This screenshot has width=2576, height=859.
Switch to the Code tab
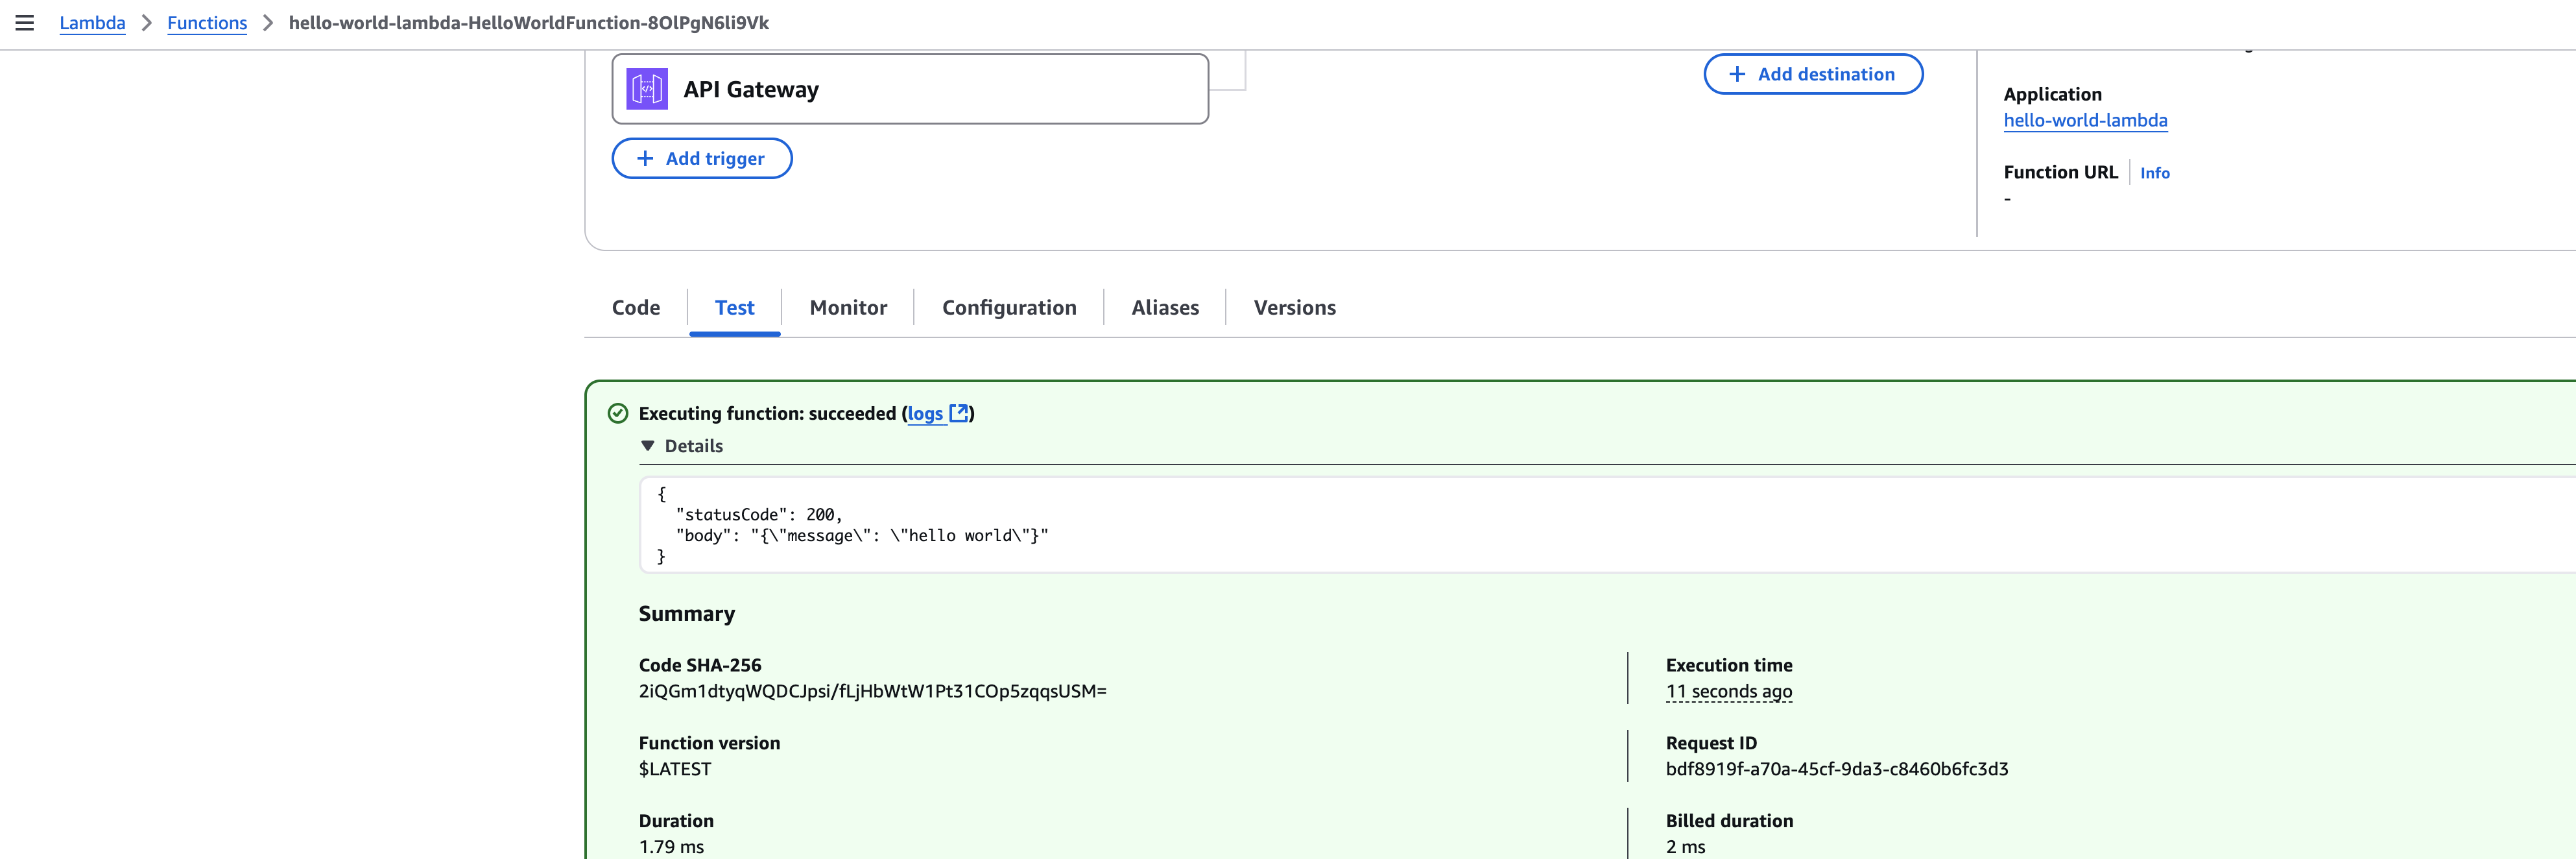click(636, 307)
